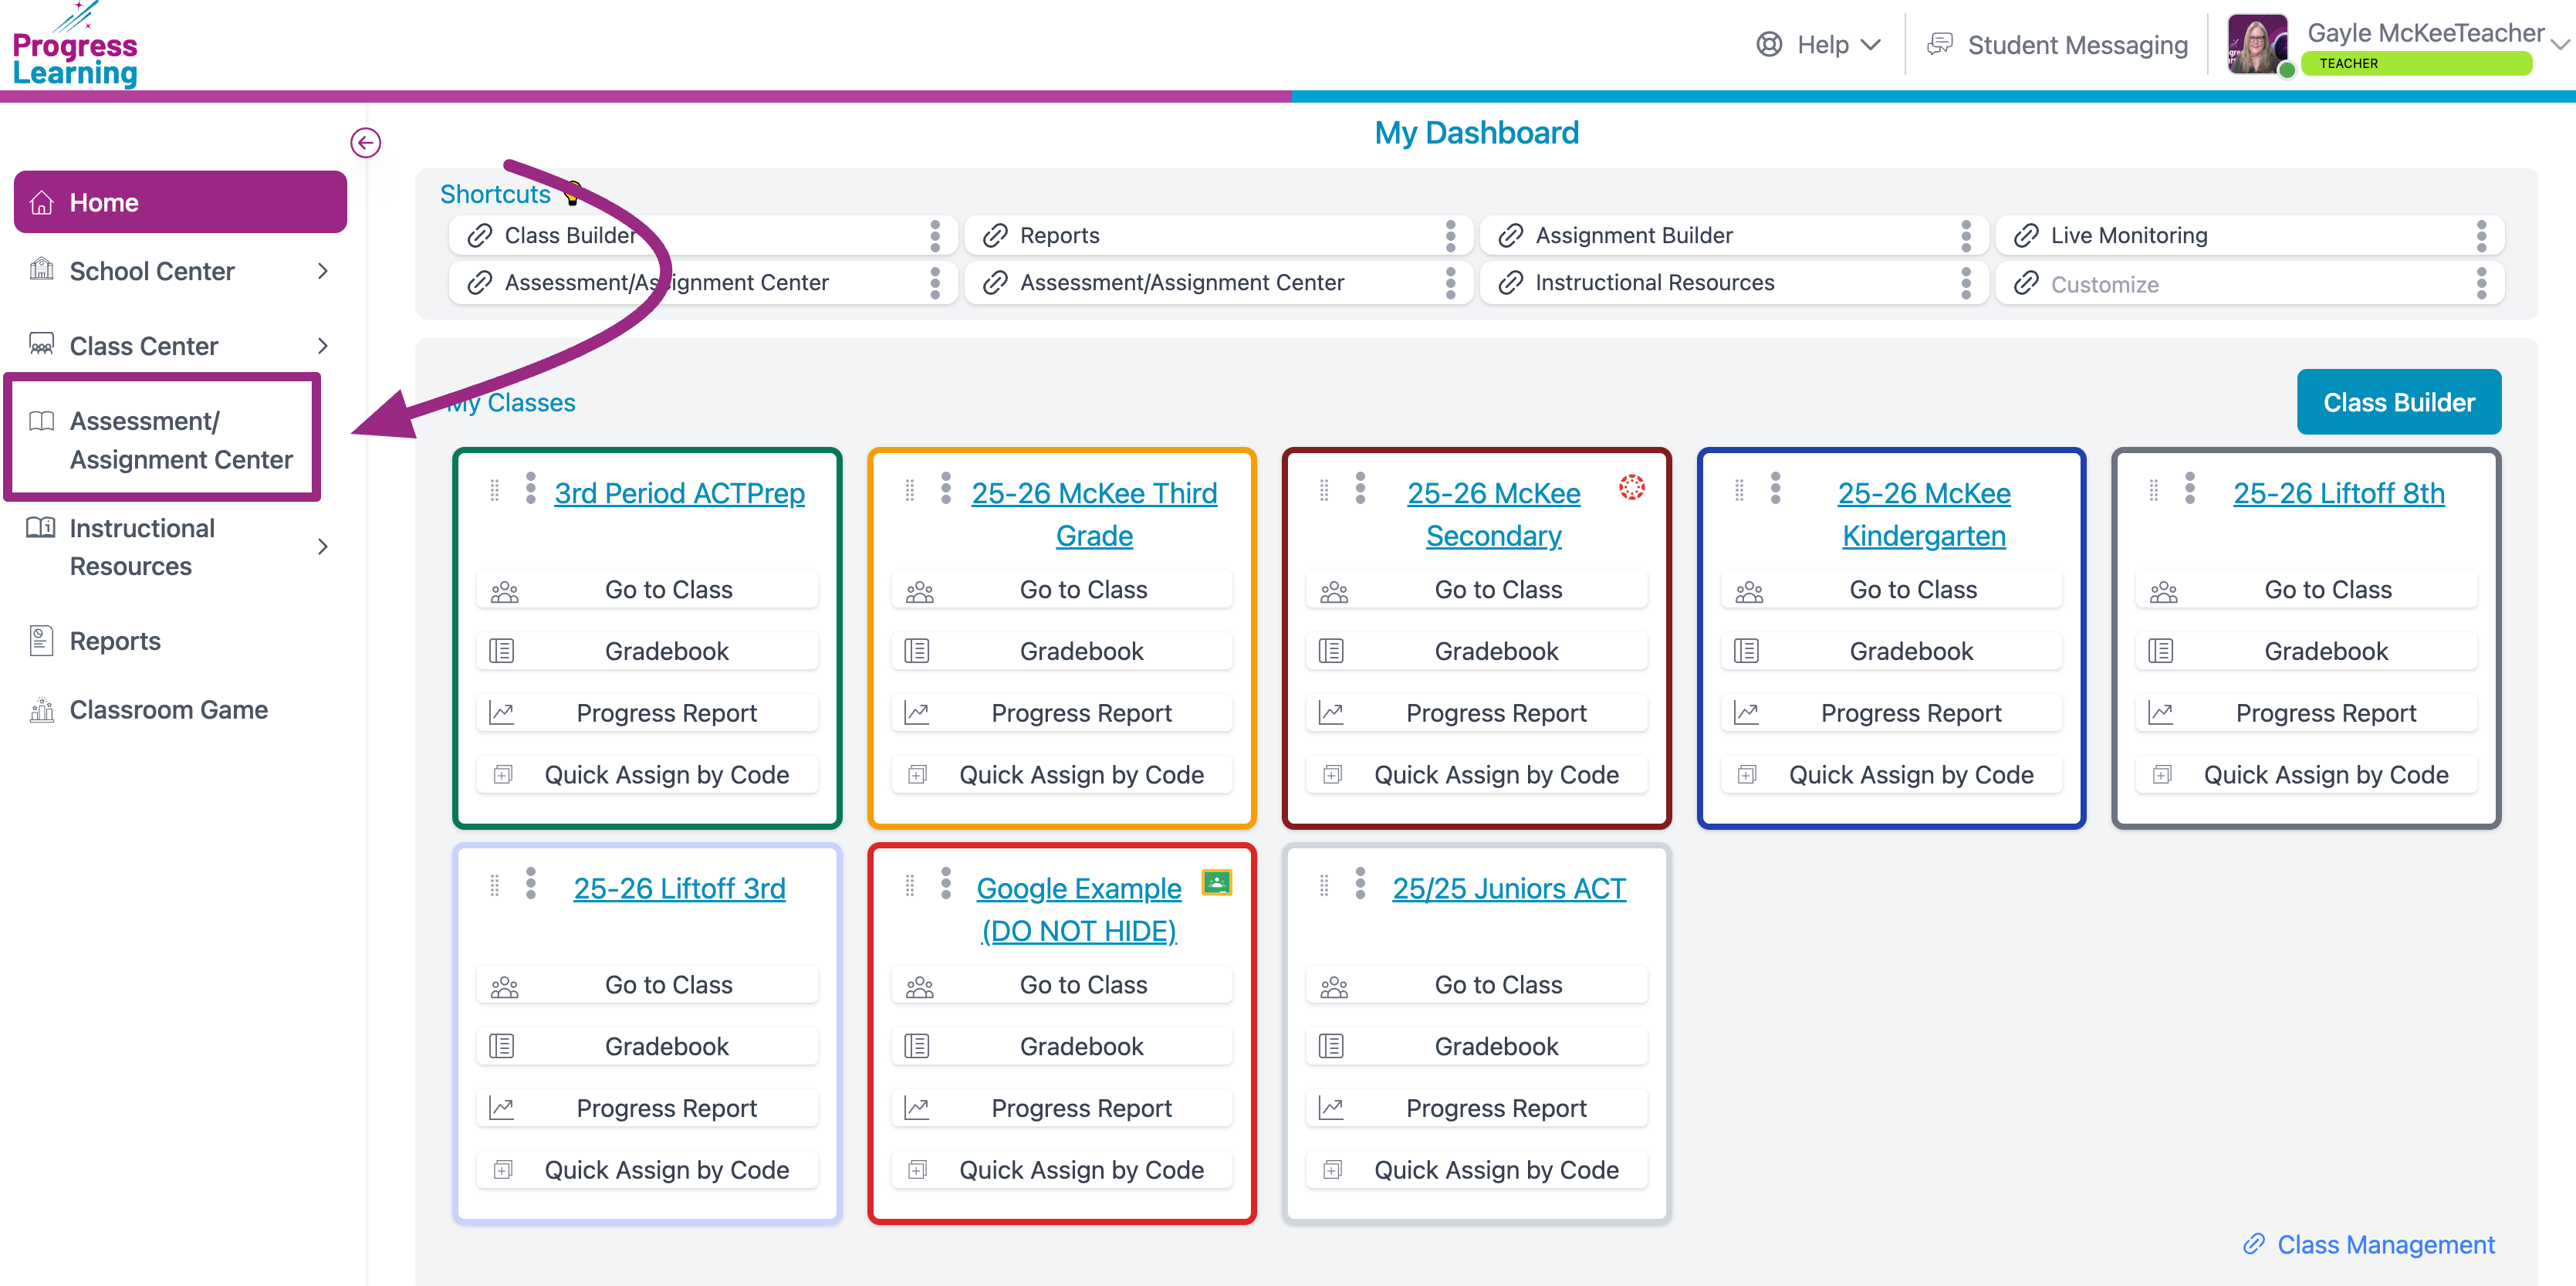Click the green TEACHER role badge

pos(2416,63)
